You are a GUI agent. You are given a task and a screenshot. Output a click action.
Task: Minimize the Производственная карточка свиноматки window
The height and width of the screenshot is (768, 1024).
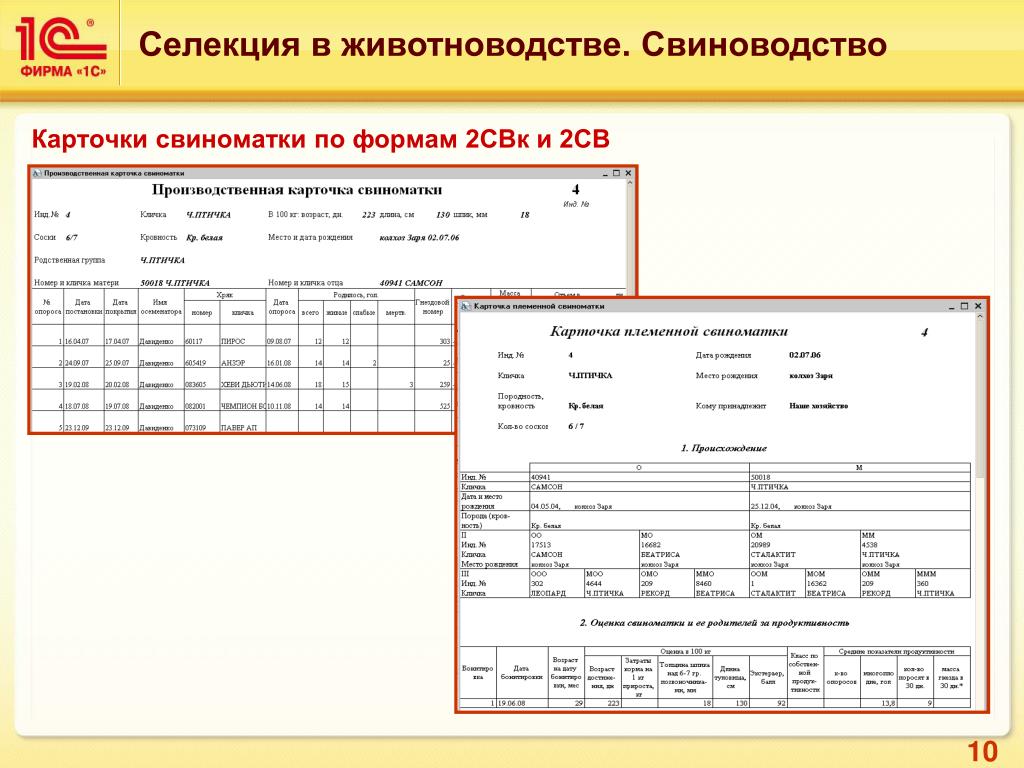point(605,174)
